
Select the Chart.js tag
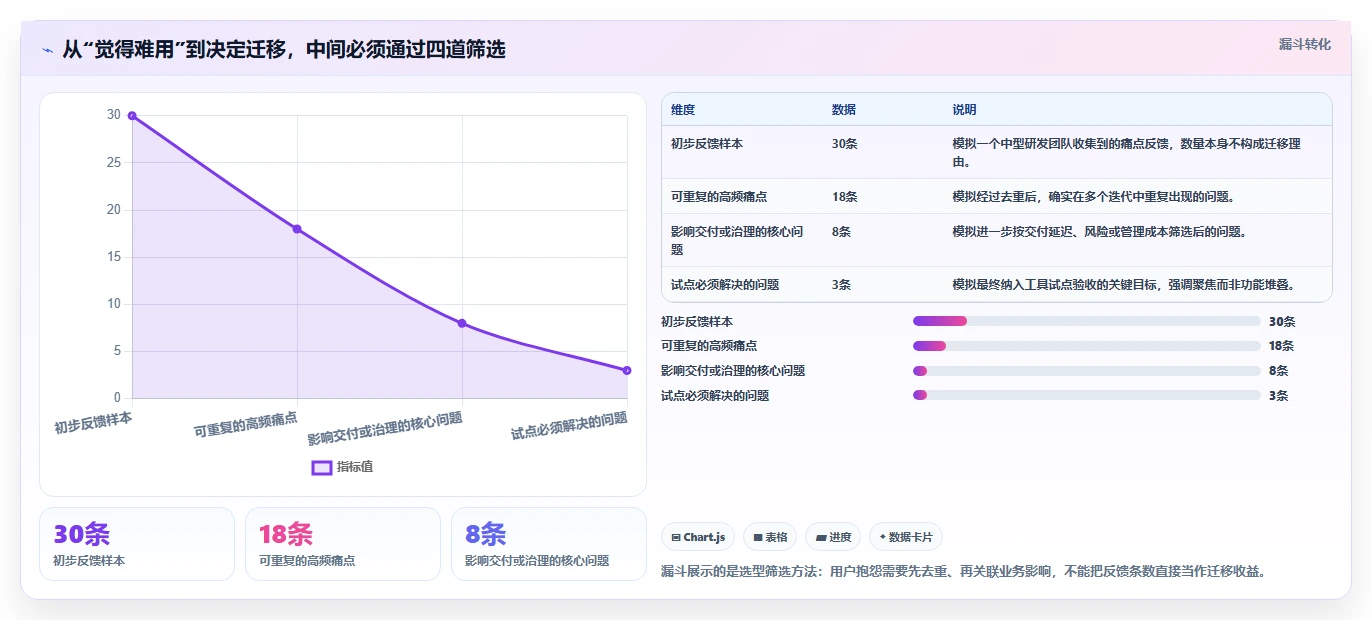698,537
